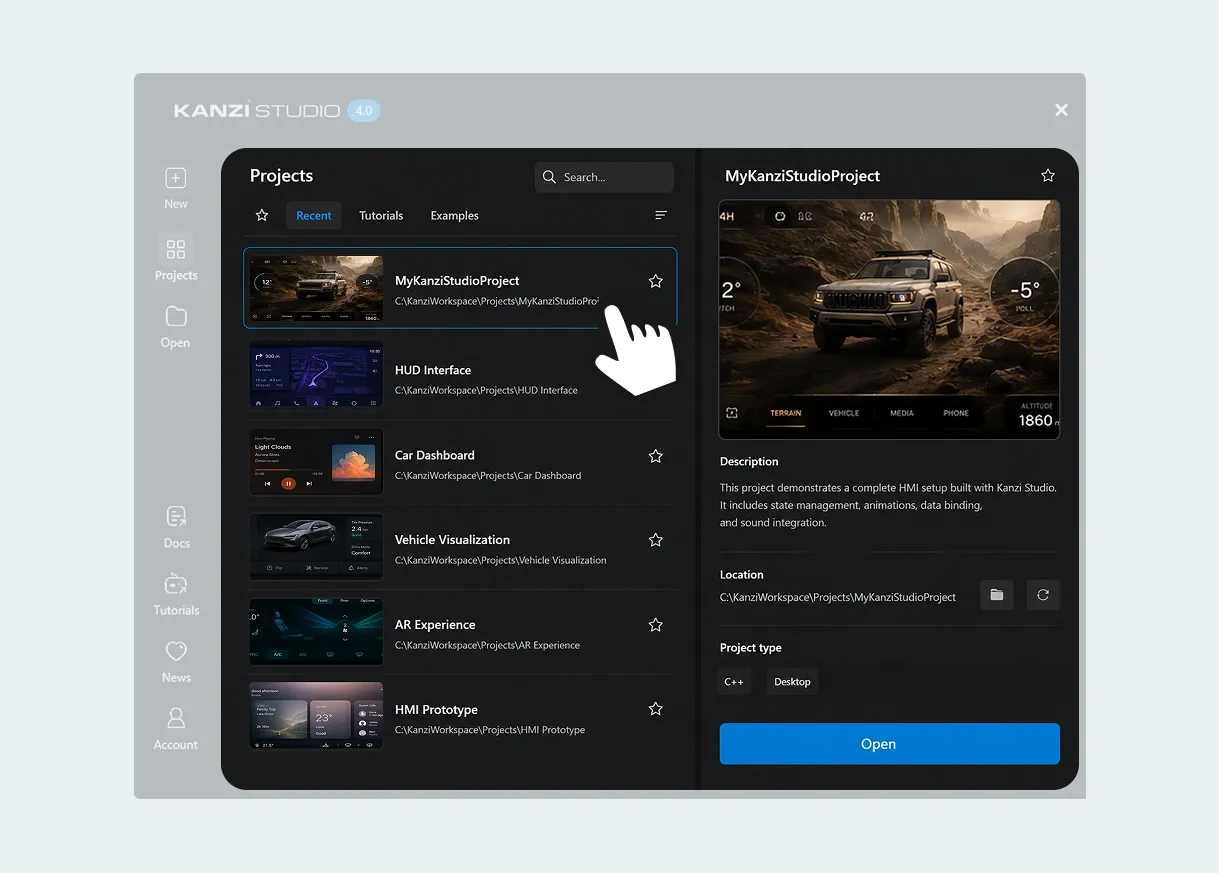Screen dimensions: 1219x873
Task: Click the "AR Experience" project name
Action: point(435,625)
